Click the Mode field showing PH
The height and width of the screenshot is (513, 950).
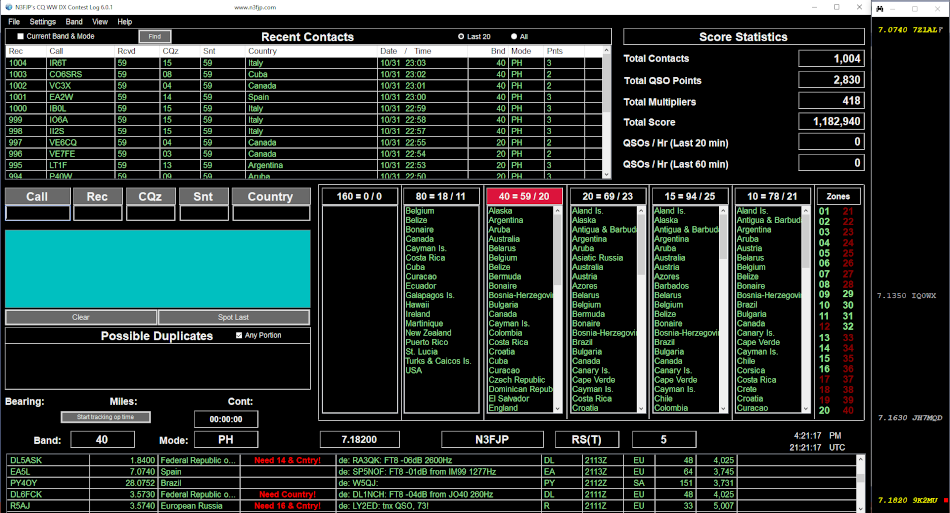pos(226,440)
